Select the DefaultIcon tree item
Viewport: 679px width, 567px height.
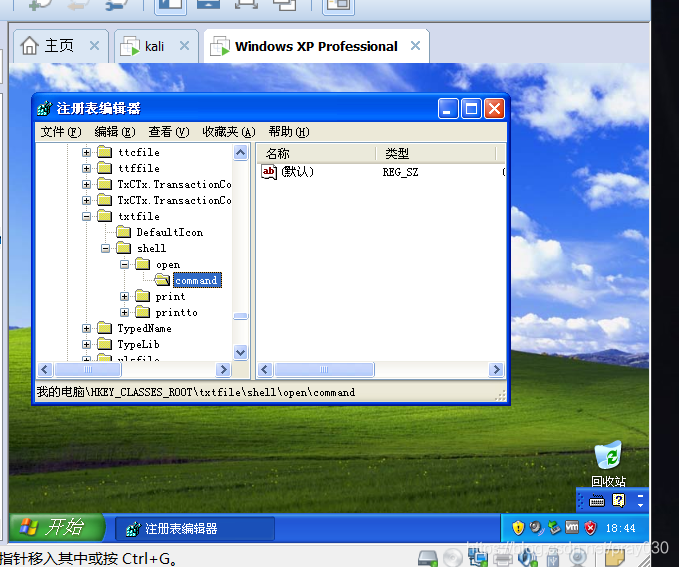tap(170, 233)
